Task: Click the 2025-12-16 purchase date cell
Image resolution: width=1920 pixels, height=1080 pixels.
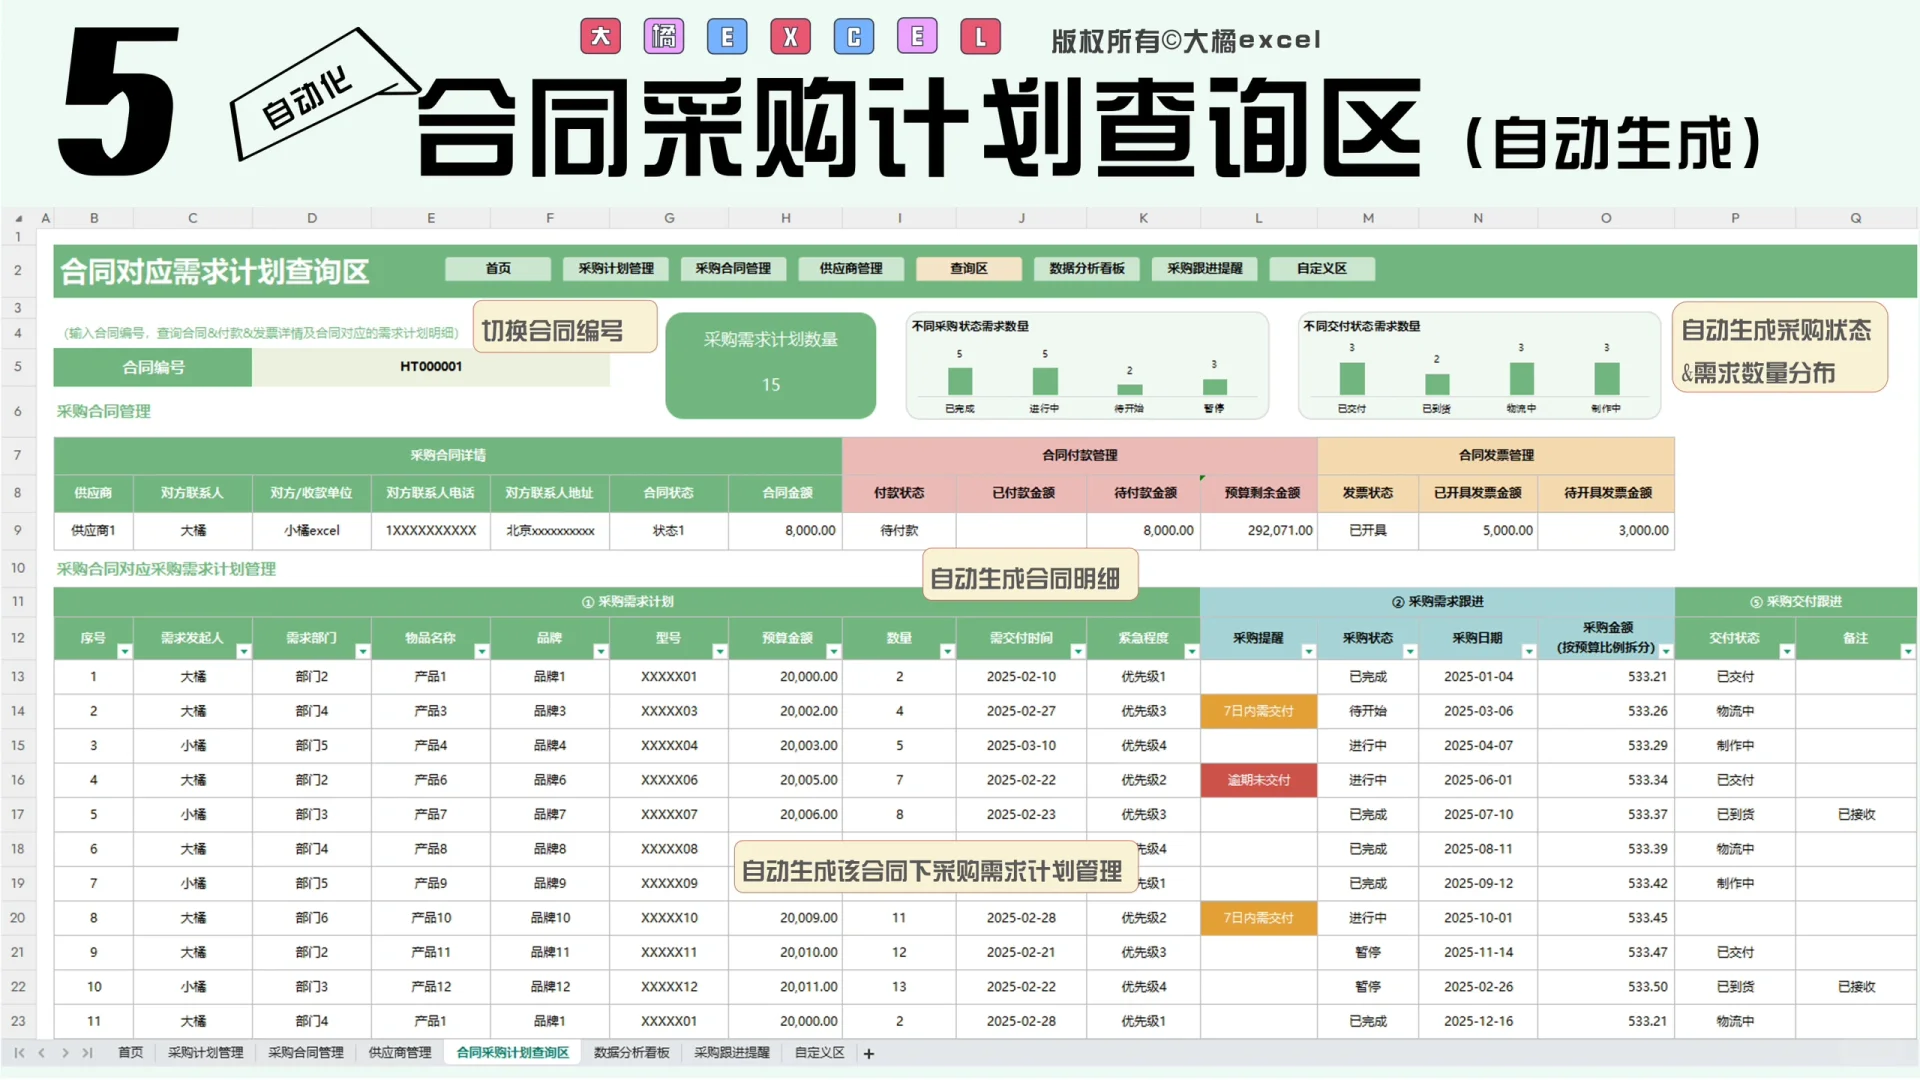Action: point(1478,1022)
